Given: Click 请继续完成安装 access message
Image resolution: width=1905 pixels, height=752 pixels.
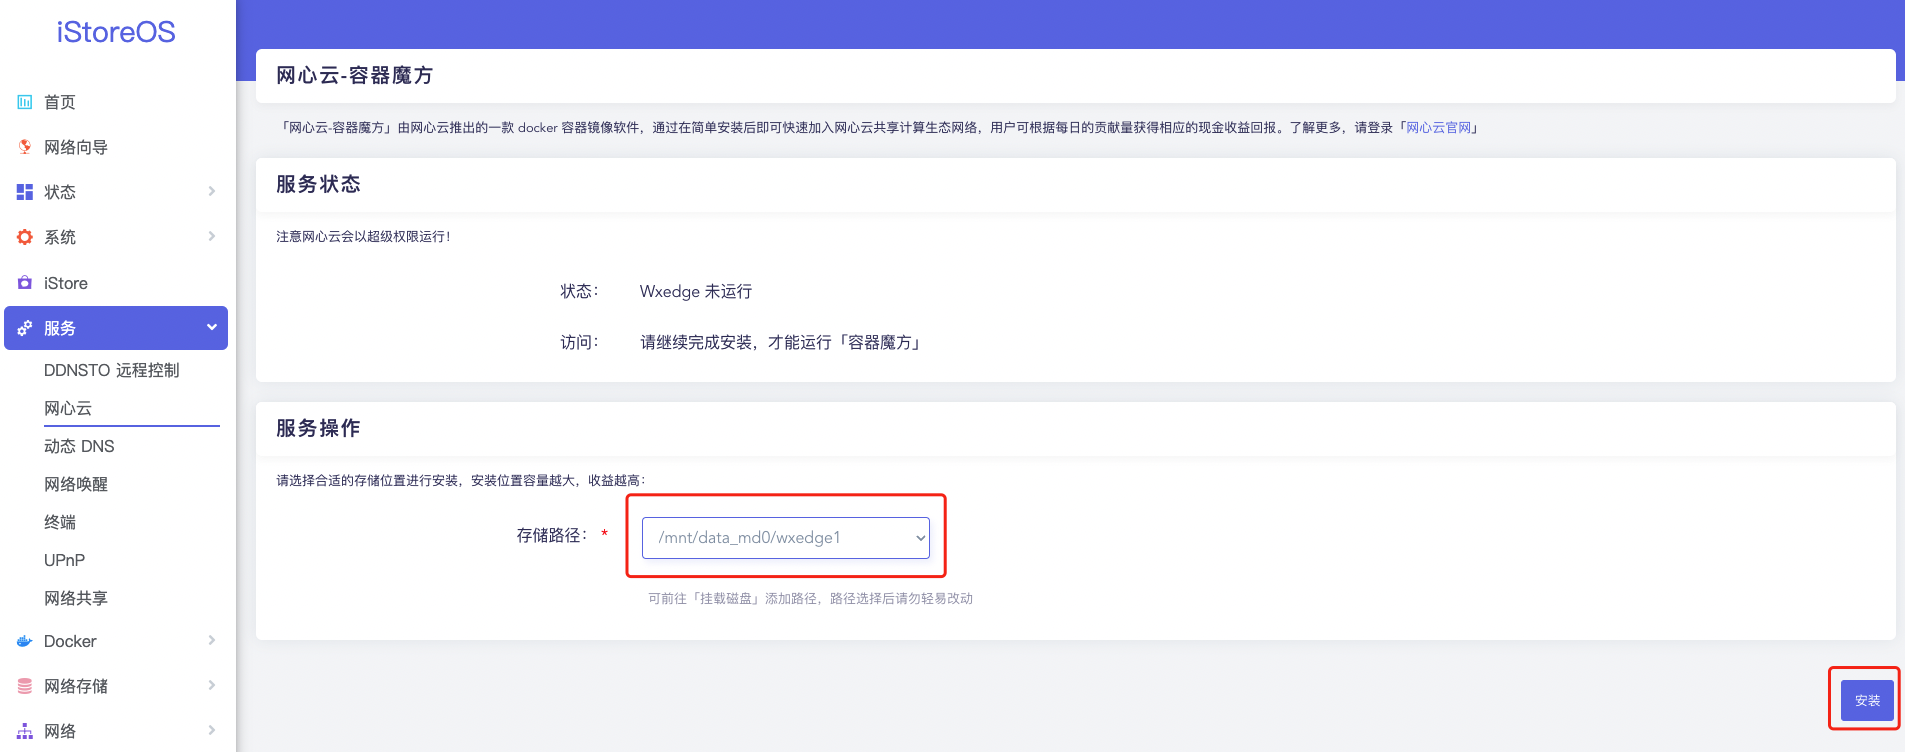Looking at the screenshot, I should click(x=780, y=342).
